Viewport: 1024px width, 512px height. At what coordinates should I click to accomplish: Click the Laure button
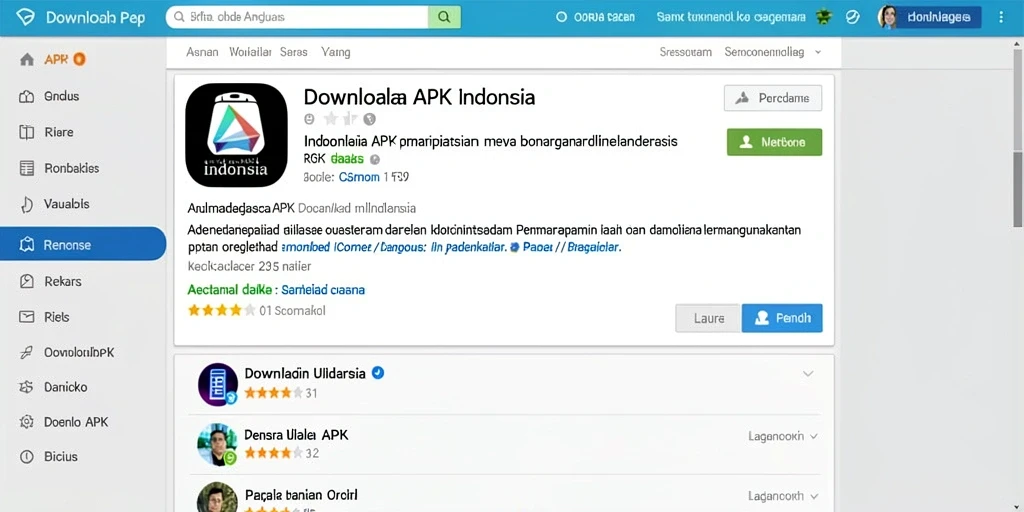(709, 318)
